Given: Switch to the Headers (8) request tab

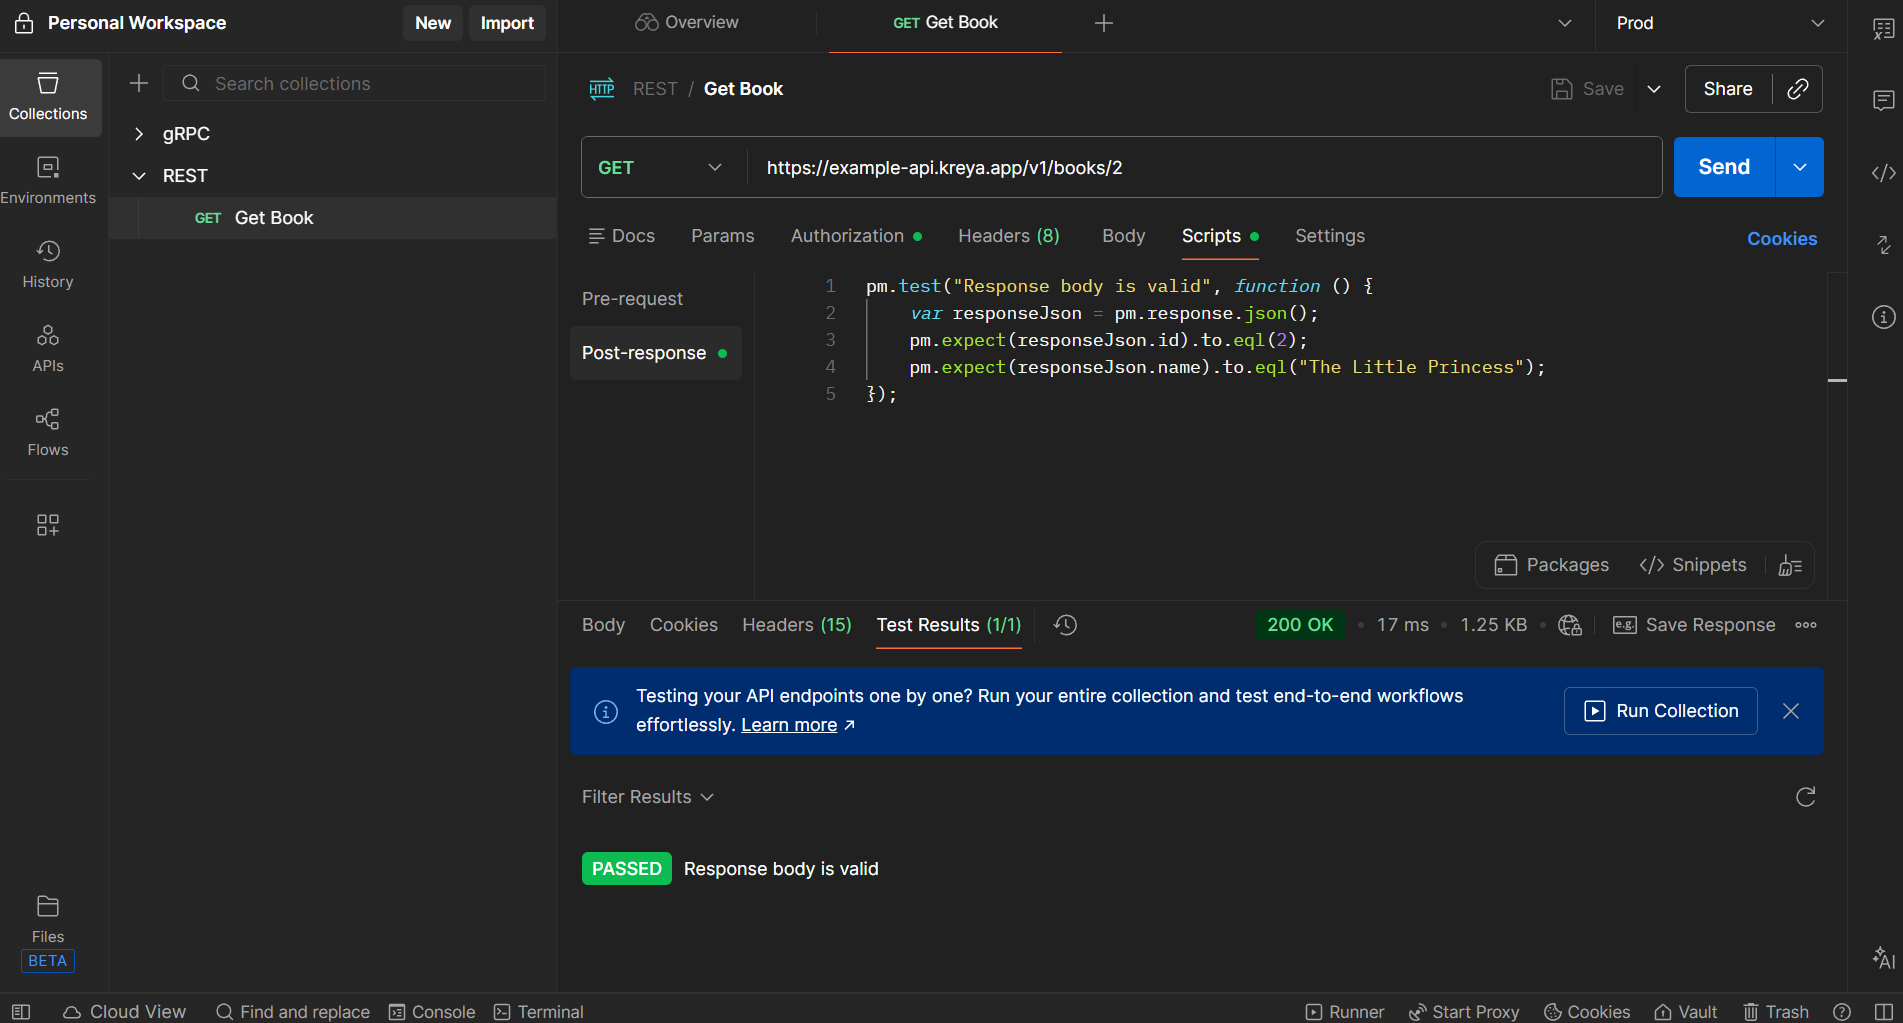Looking at the screenshot, I should tap(1008, 236).
